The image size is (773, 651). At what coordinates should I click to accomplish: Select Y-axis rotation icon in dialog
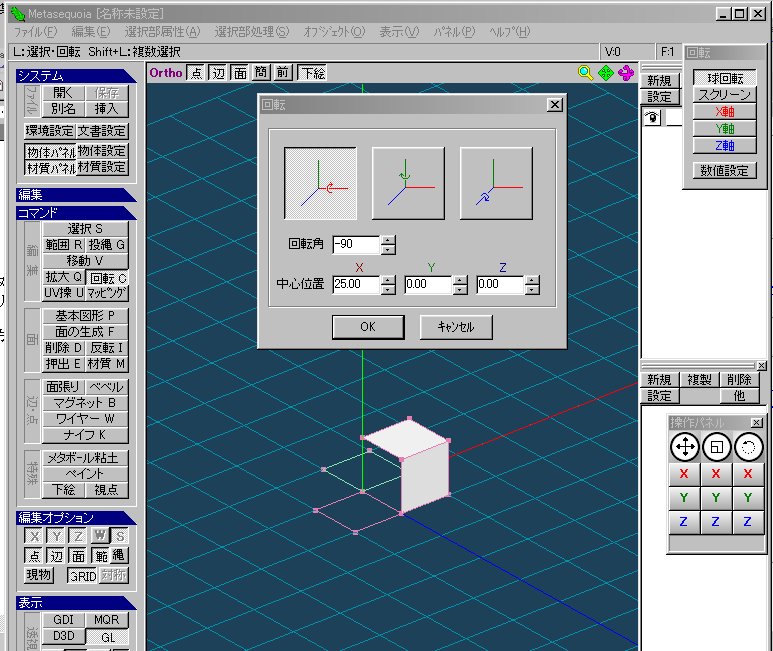tap(408, 183)
